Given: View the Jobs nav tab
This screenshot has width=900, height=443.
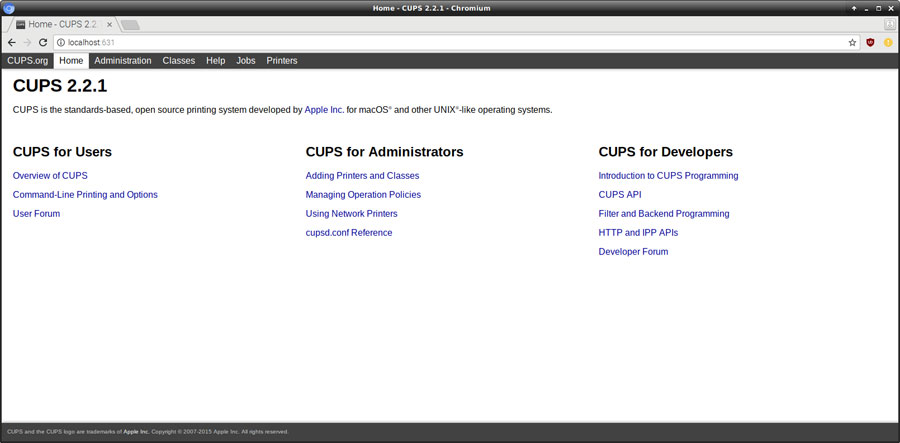Looking at the screenshot, I should click(246, 61).
